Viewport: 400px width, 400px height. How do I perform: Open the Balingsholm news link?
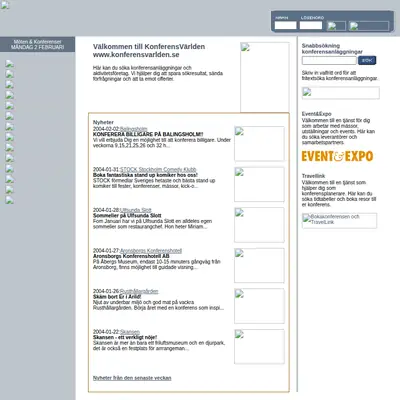(133, 129)
